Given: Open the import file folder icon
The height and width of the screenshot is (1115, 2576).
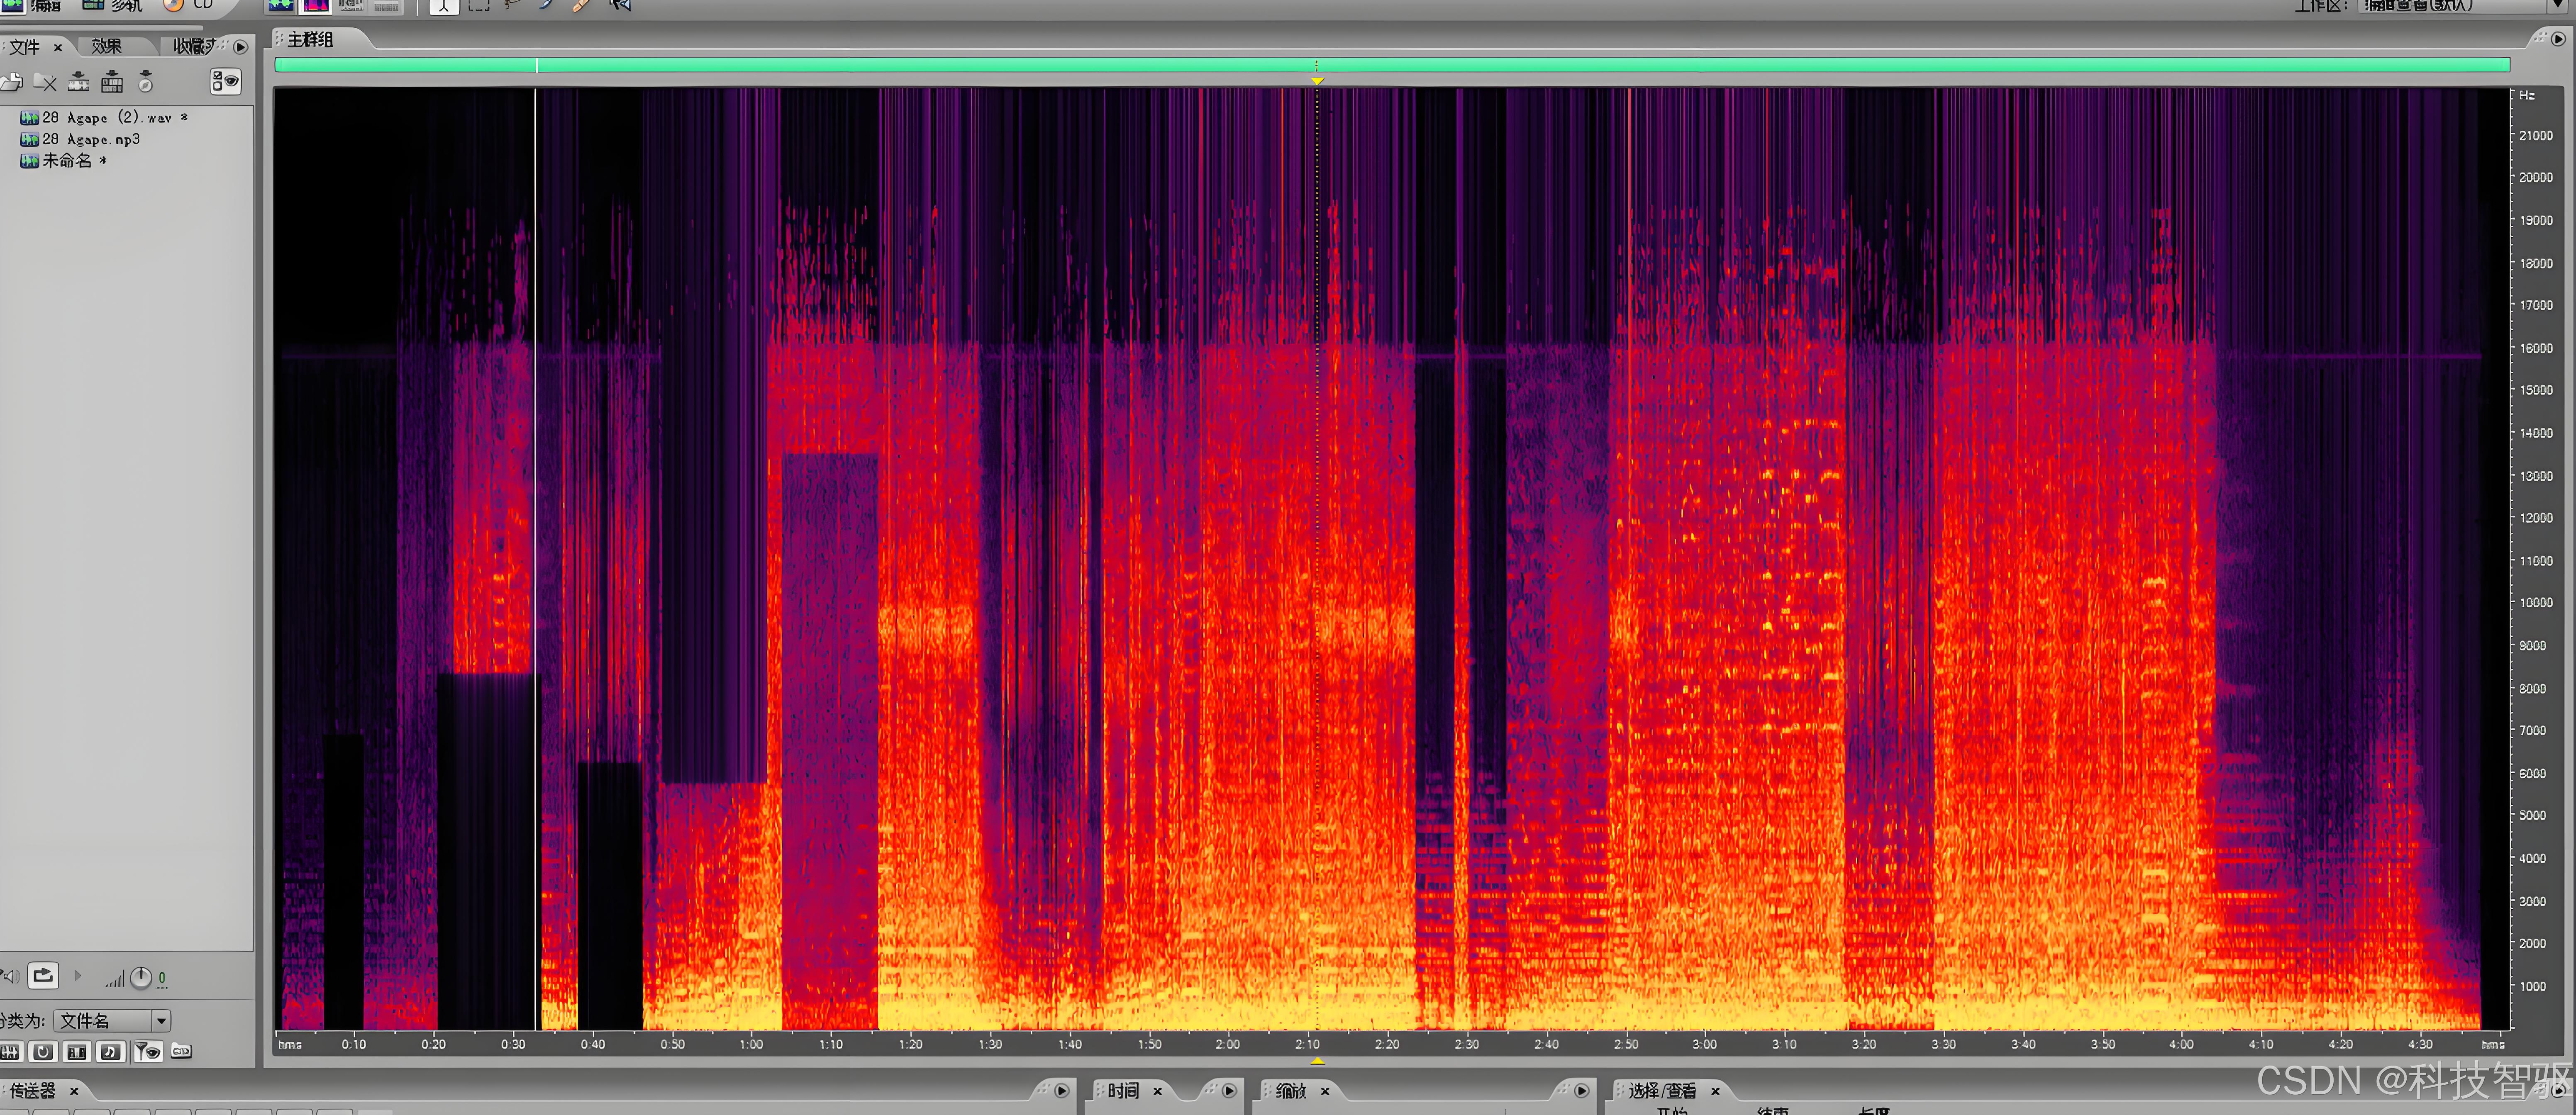Looking at the screenshot, I should tap(12, 82).
